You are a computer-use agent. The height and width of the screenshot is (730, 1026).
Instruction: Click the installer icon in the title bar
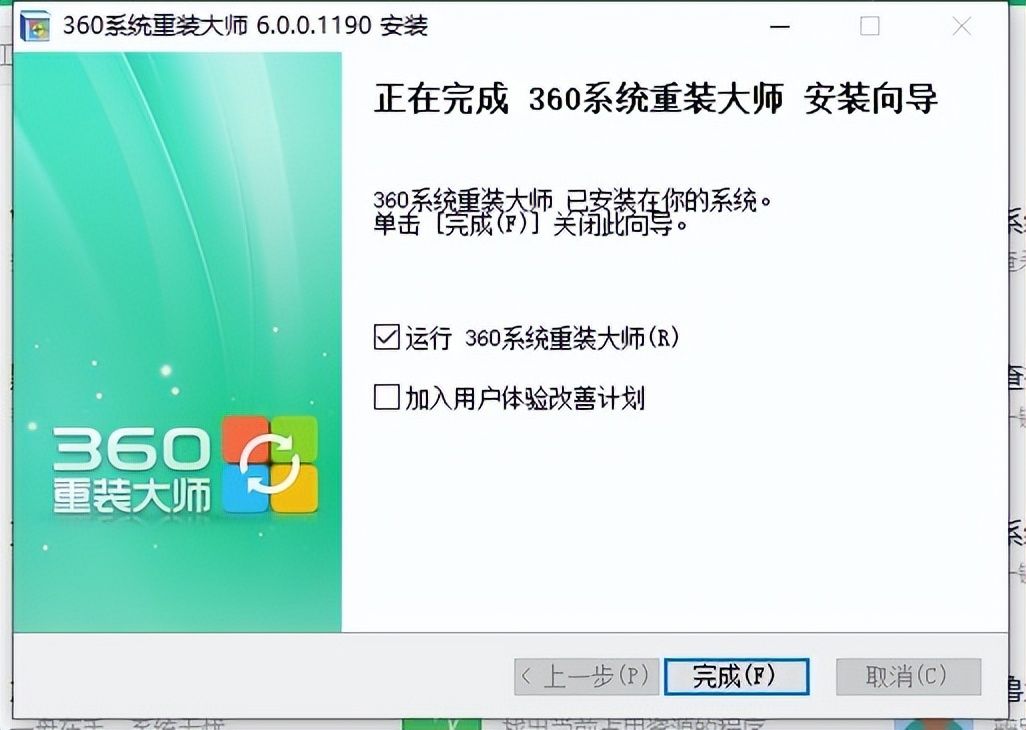click(x=35, y=26)
